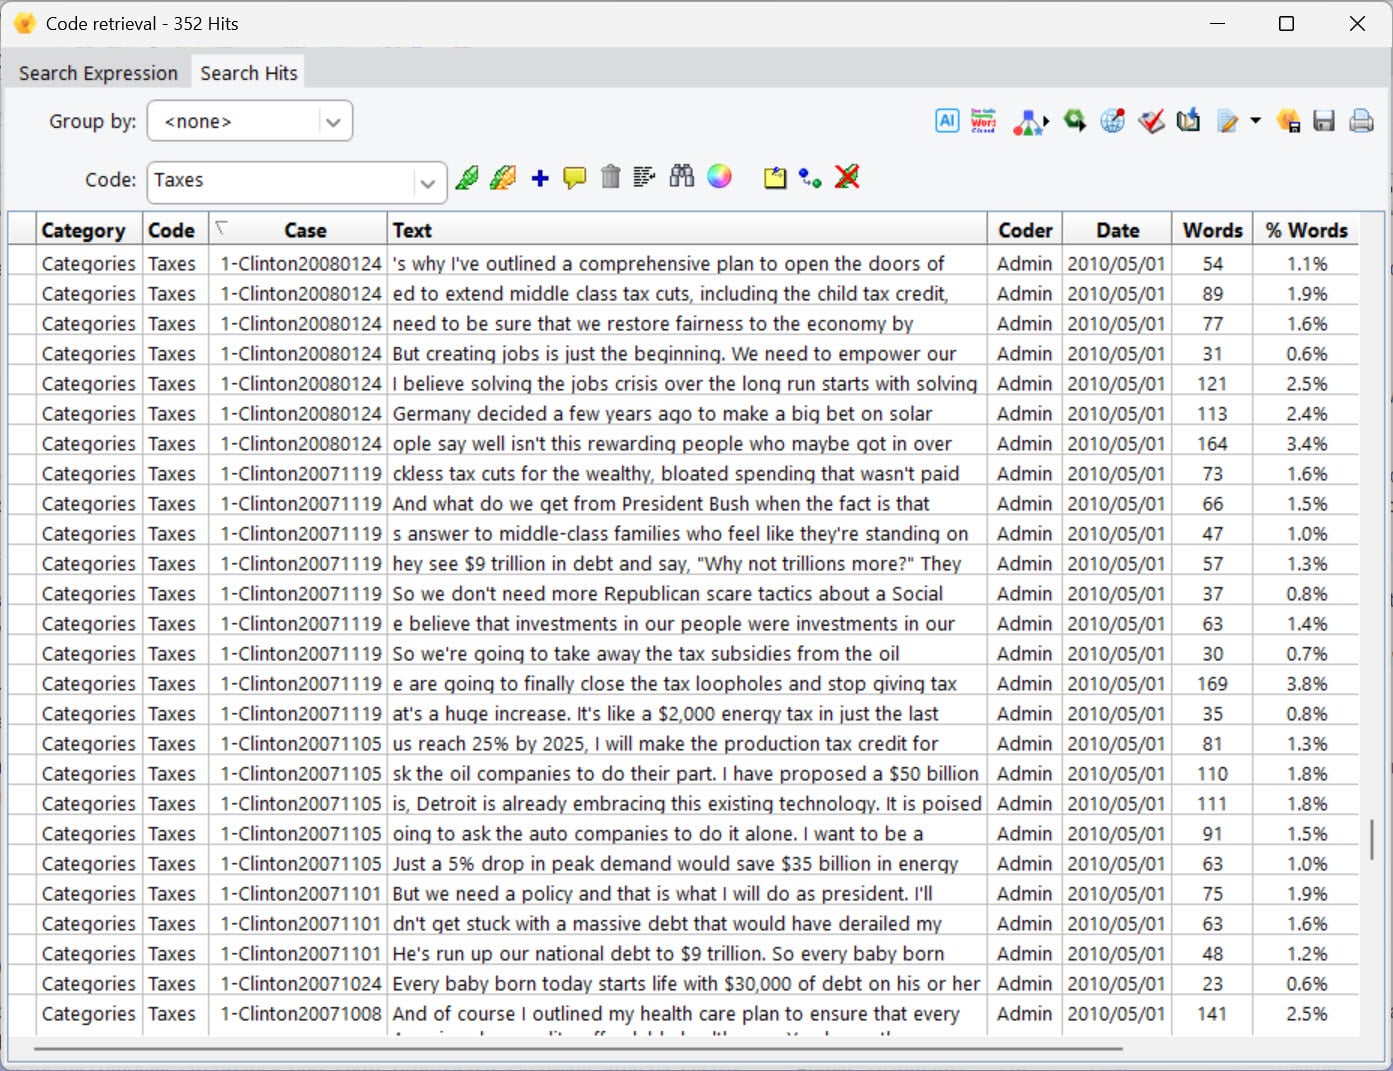Click the hexagon with floppy disk icon
This screenshot has height=1071, width=1393.
pyautogui.click(x=1288, y=121)
